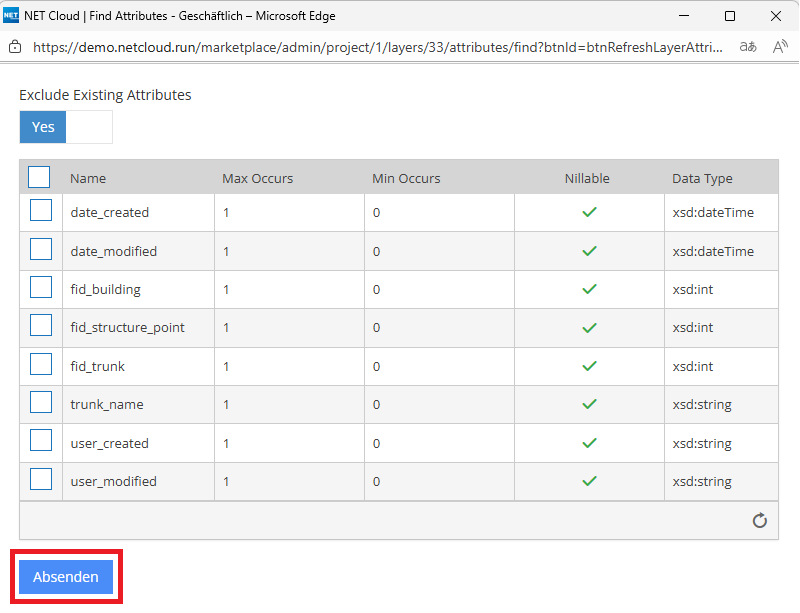This screenshot has height=613, width=800.
Task: Click the table refresh icon
Action: point(759,520)
